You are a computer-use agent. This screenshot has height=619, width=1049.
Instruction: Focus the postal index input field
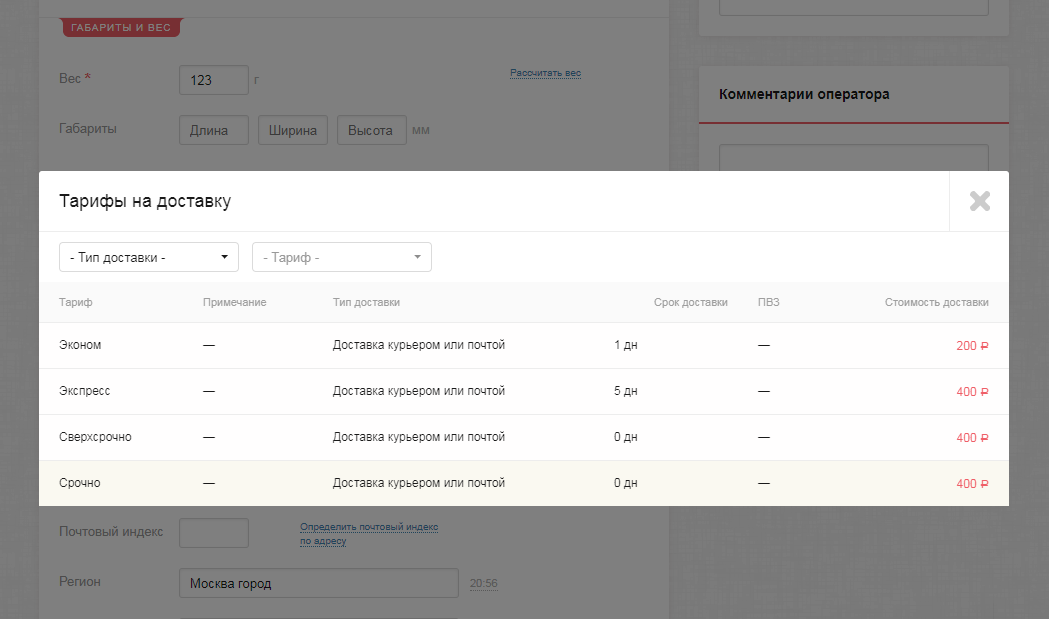[214, 533]
